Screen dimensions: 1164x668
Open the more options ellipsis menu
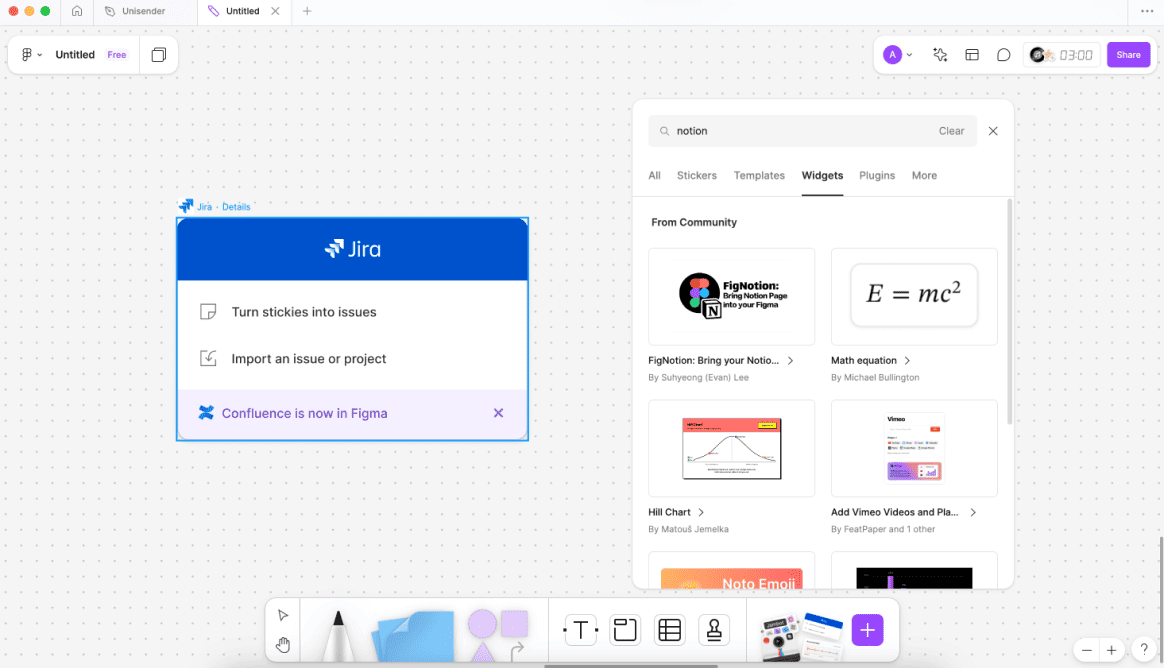click(x=1147, y=11)
